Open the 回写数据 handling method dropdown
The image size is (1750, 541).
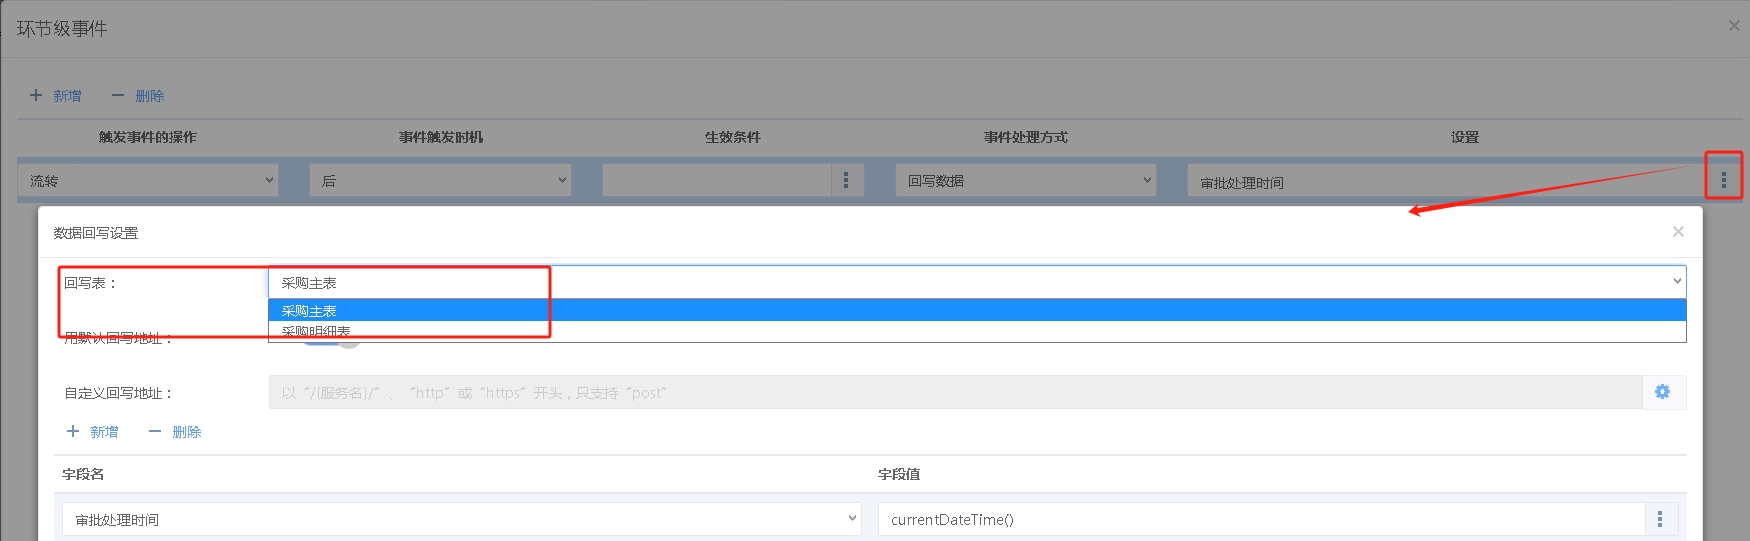(x=1026, y=181)
